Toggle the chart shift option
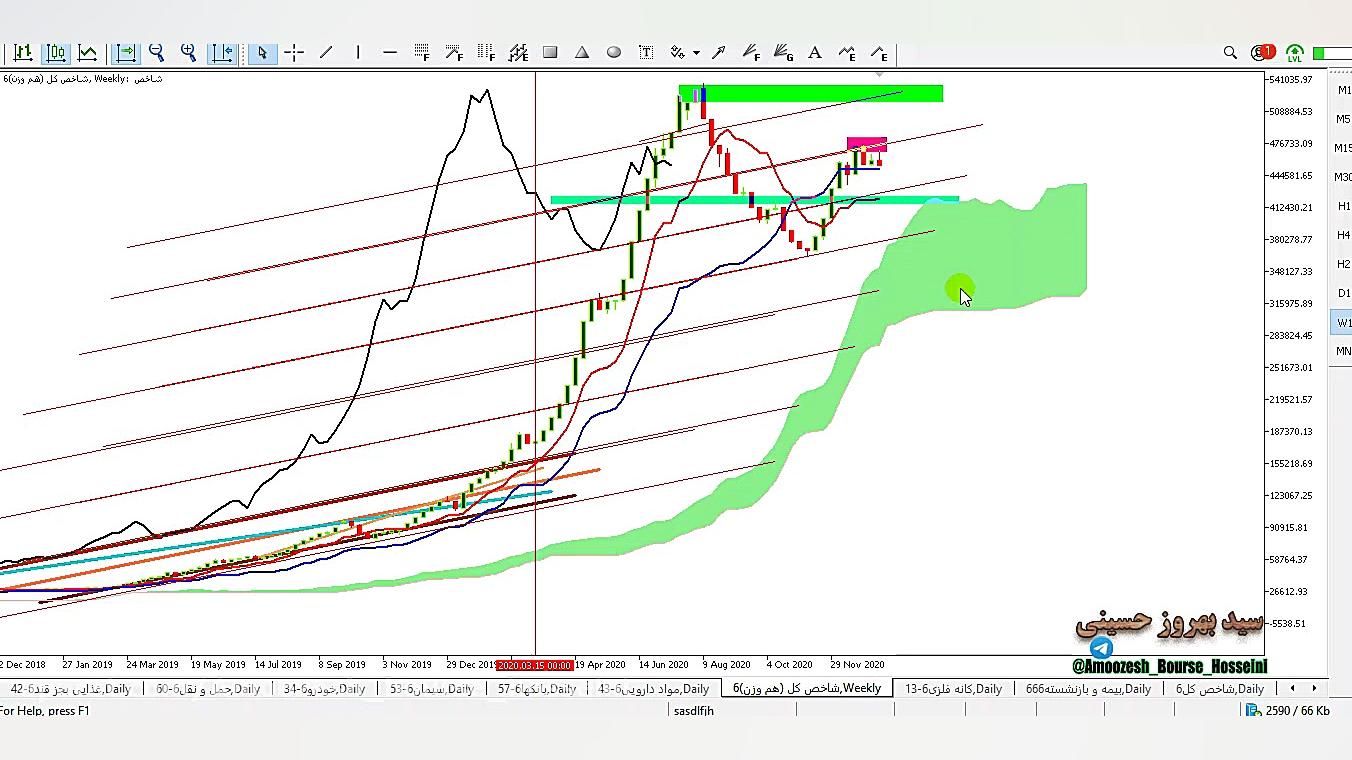This screenshot has height=760, width=1352. pyautogui.click(x=221, y=53)
